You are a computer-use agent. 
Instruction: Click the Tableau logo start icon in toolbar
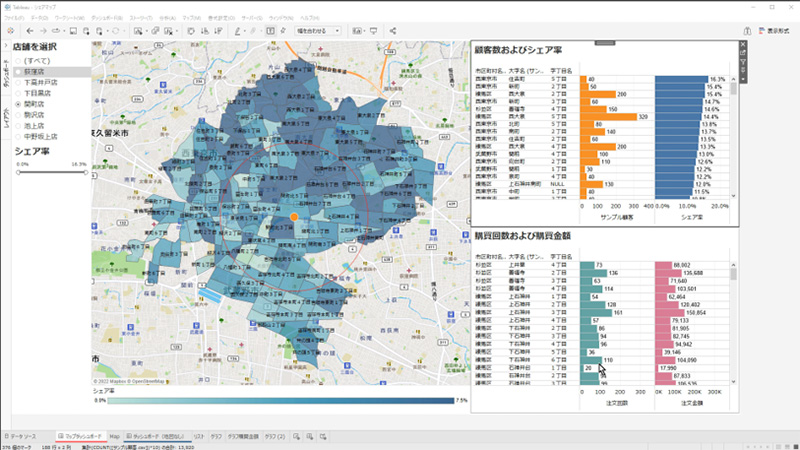tap(11, 31)
